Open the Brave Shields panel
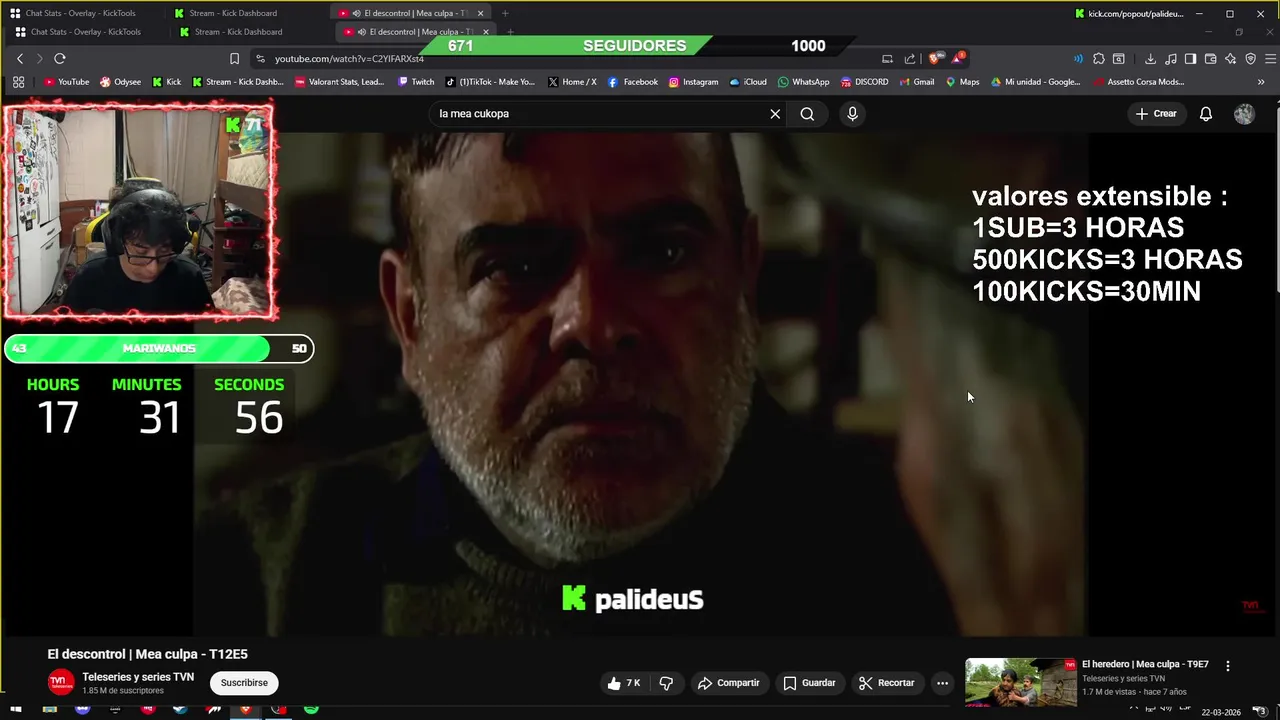This screenshot has height=720, width=1280. pos(935,59)
